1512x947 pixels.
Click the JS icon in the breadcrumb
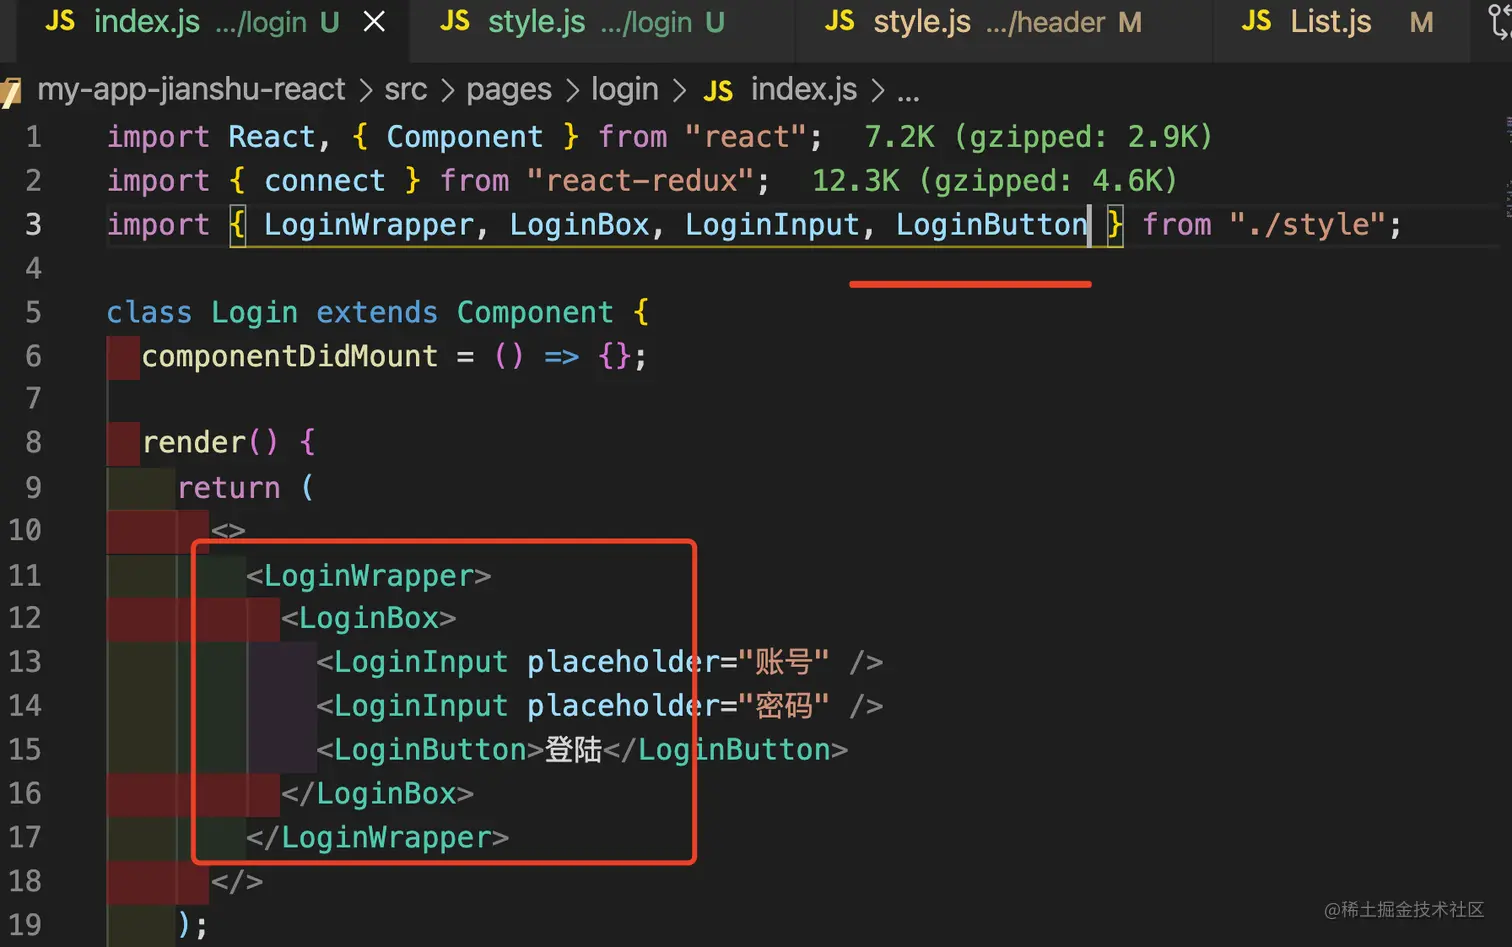tap(718, 92)
